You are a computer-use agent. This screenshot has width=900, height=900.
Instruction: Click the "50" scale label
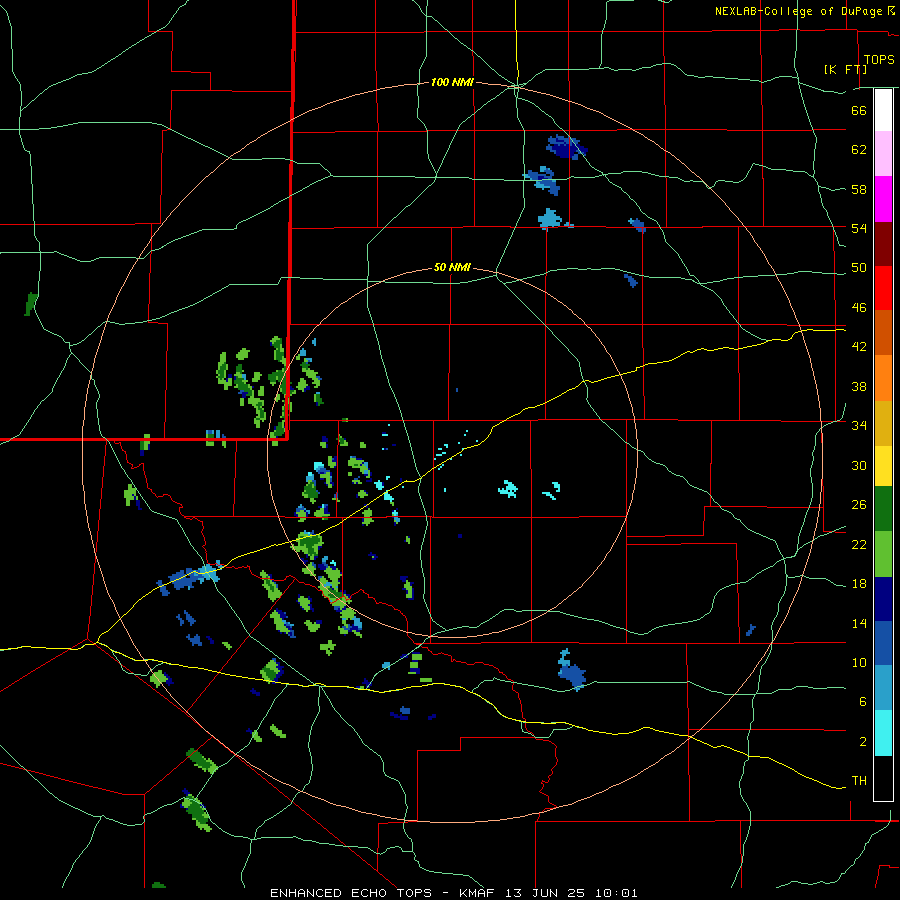[859, 268]
